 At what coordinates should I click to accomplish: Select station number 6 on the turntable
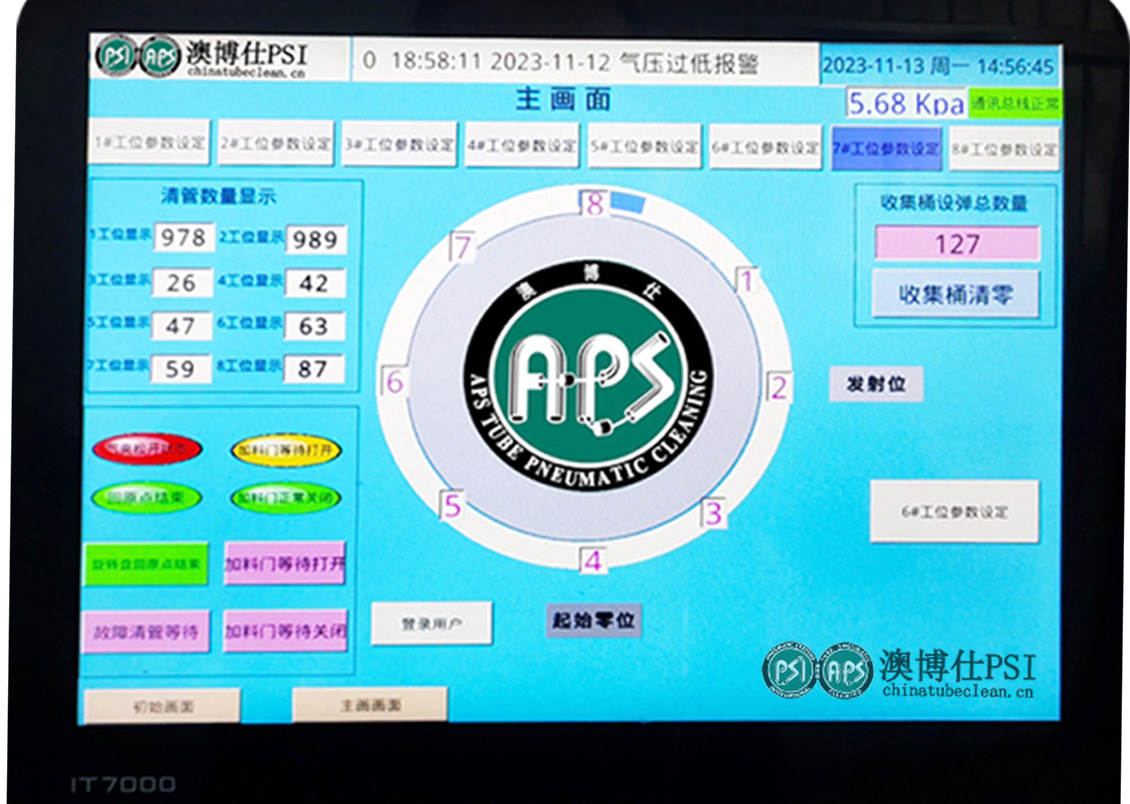pyautogui.click(x=394, y=382)
